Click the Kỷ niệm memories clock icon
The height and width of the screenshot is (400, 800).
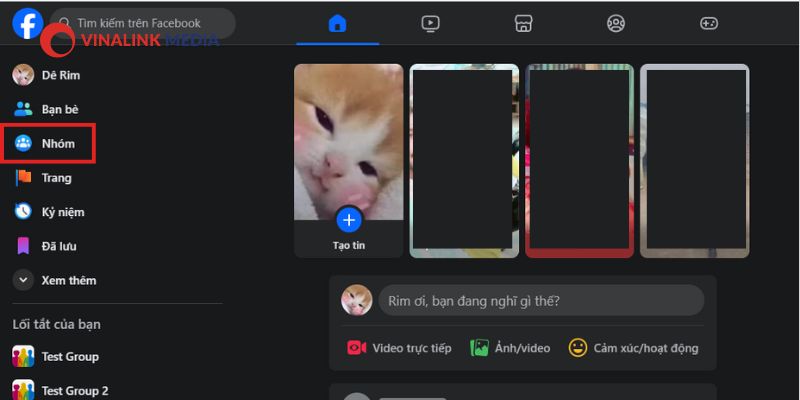coord(23,212)
